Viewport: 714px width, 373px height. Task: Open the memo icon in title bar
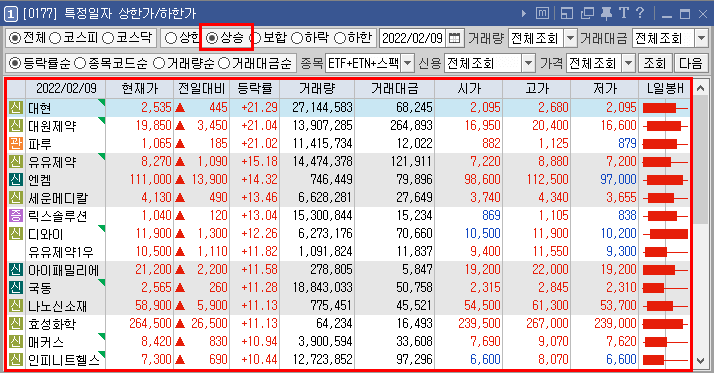[x=542, y=13]
